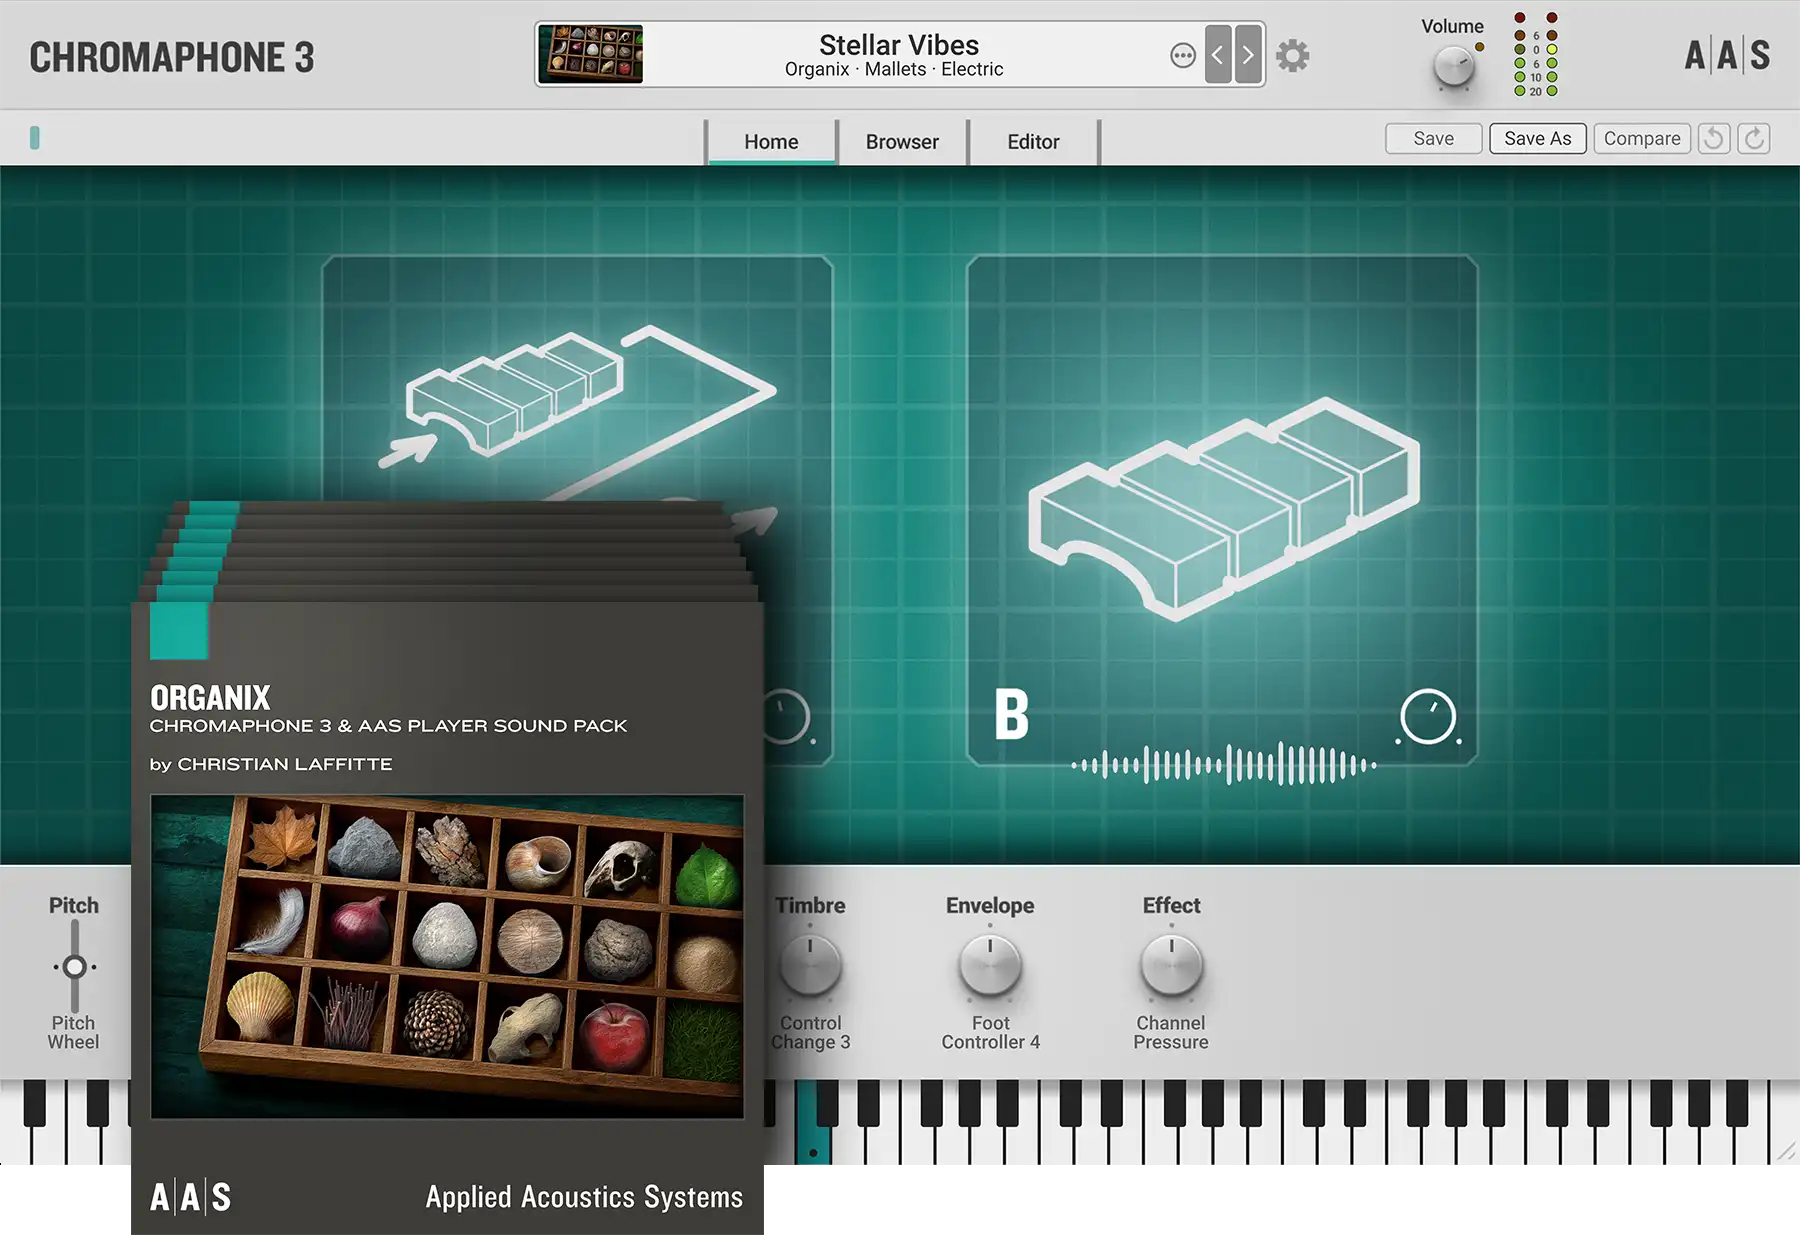Screen dimensions: 1800x1235
Task: Click the Save As button
Action: (1538, 138)
